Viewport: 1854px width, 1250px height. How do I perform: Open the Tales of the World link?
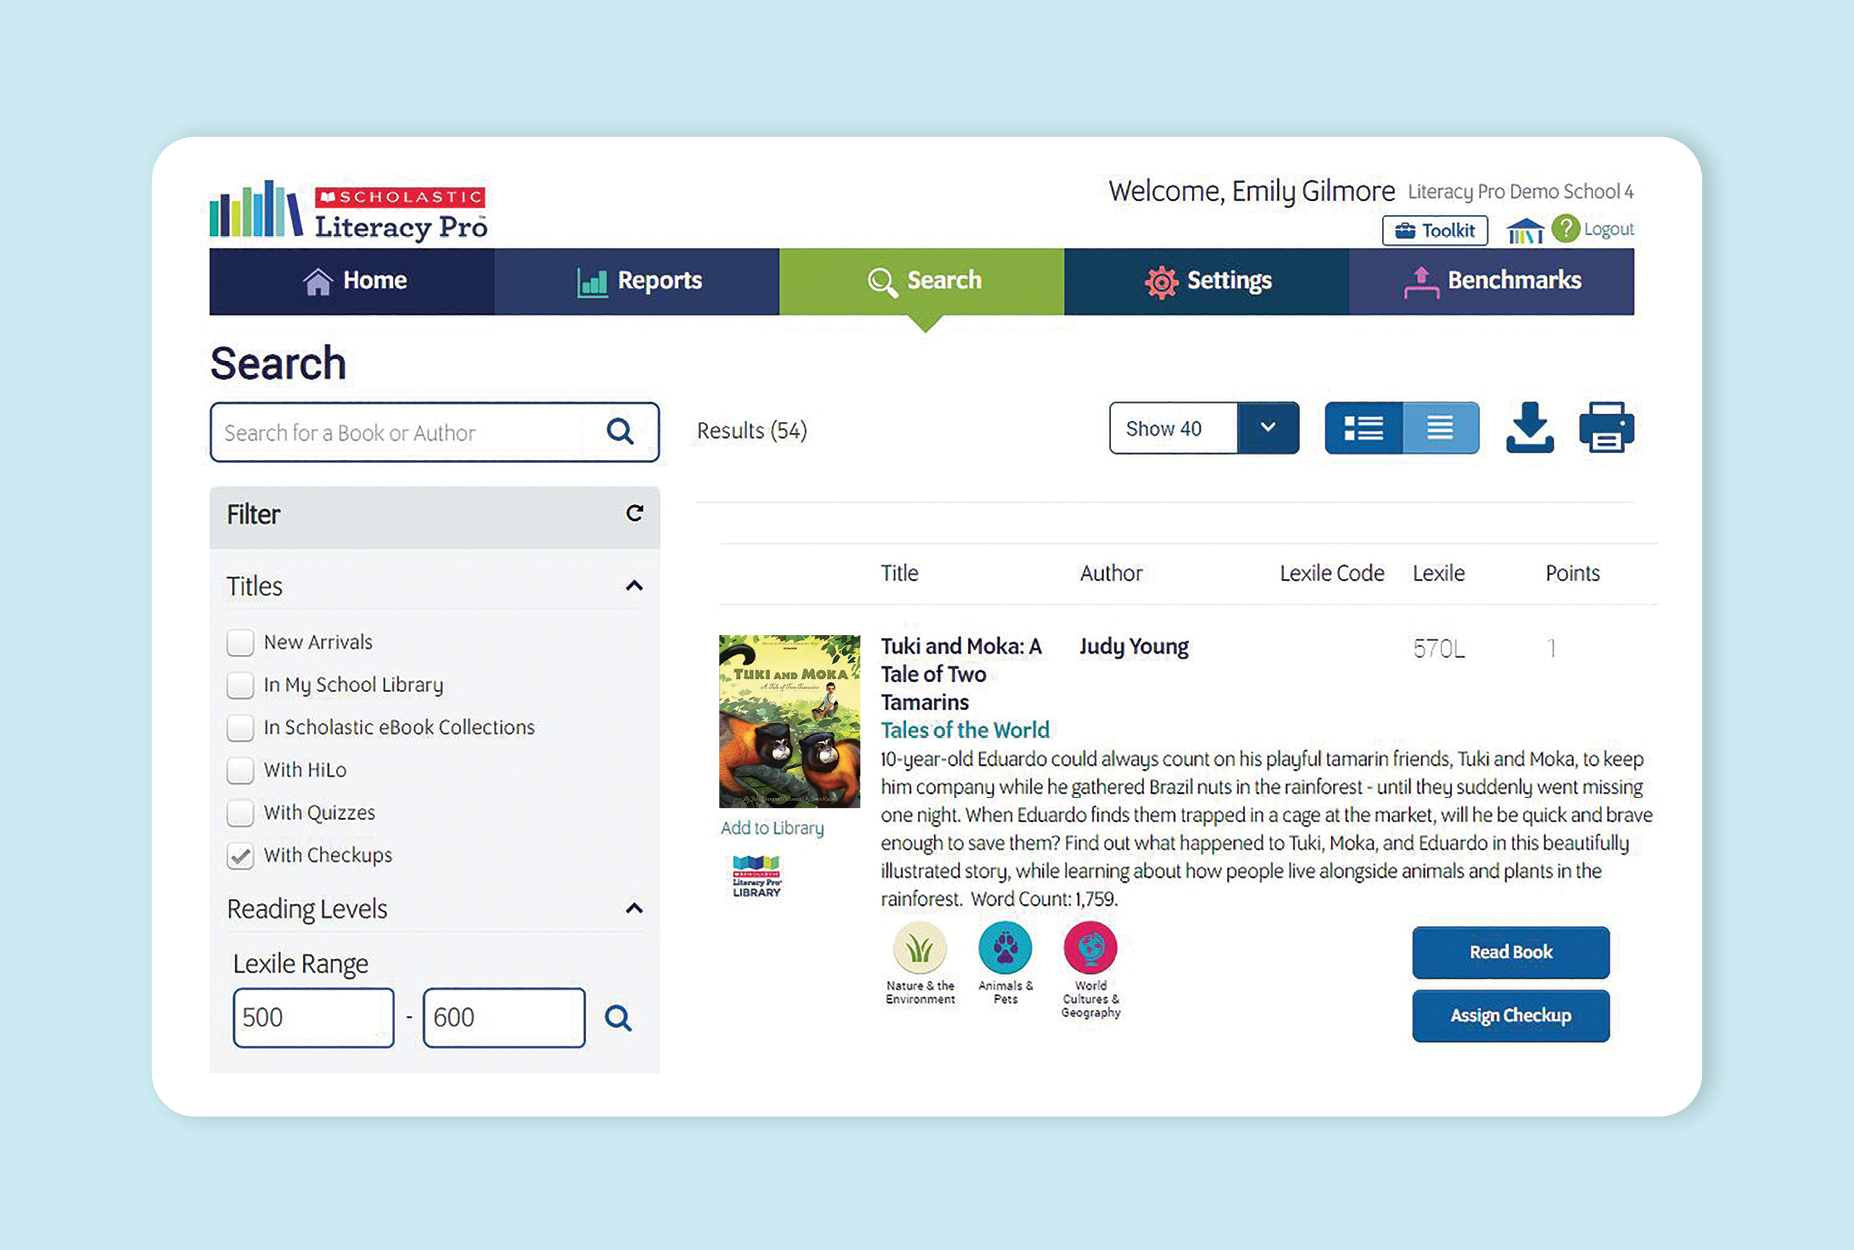pos(964,730)
